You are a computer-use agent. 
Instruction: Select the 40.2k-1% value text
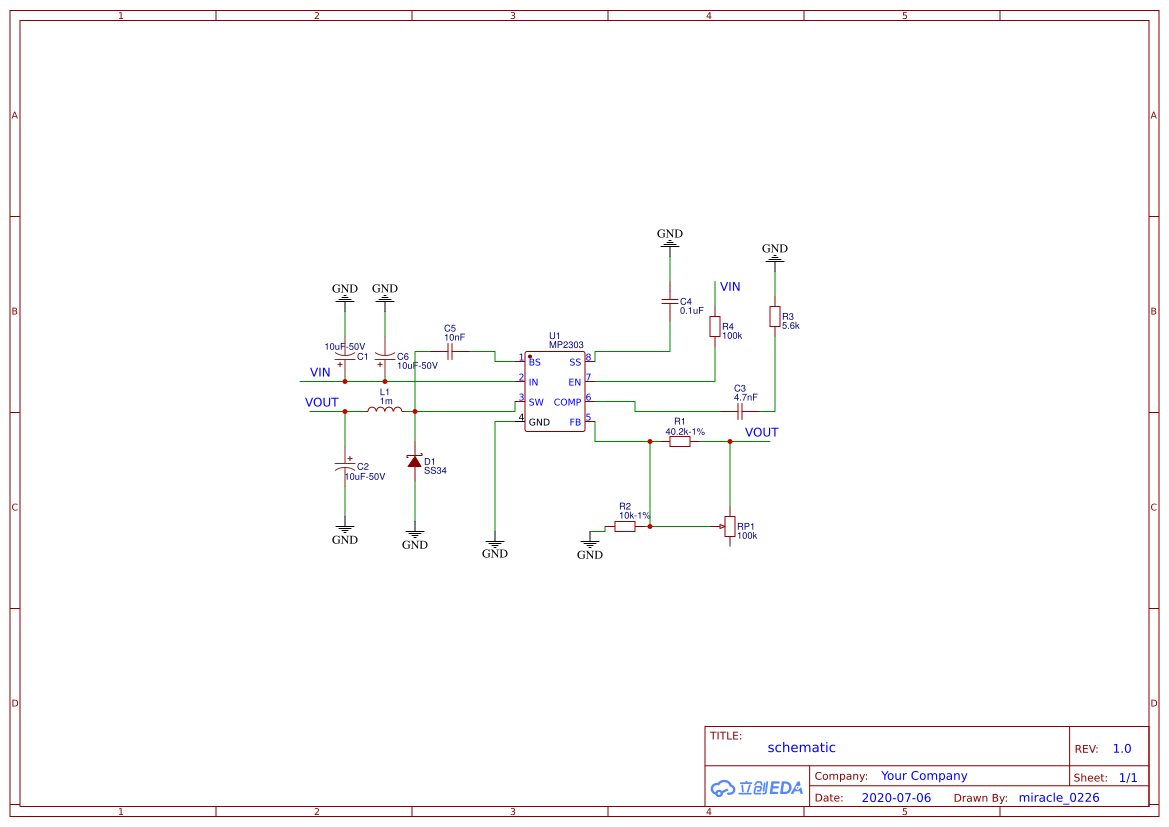[684, 432]
